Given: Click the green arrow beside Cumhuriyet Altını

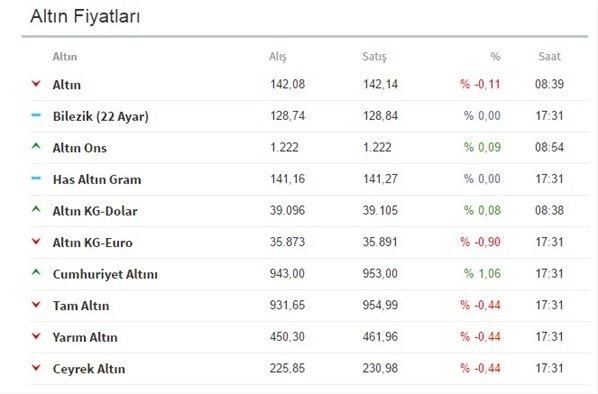Looking at the screenshot, I should (x=36, y=272).
